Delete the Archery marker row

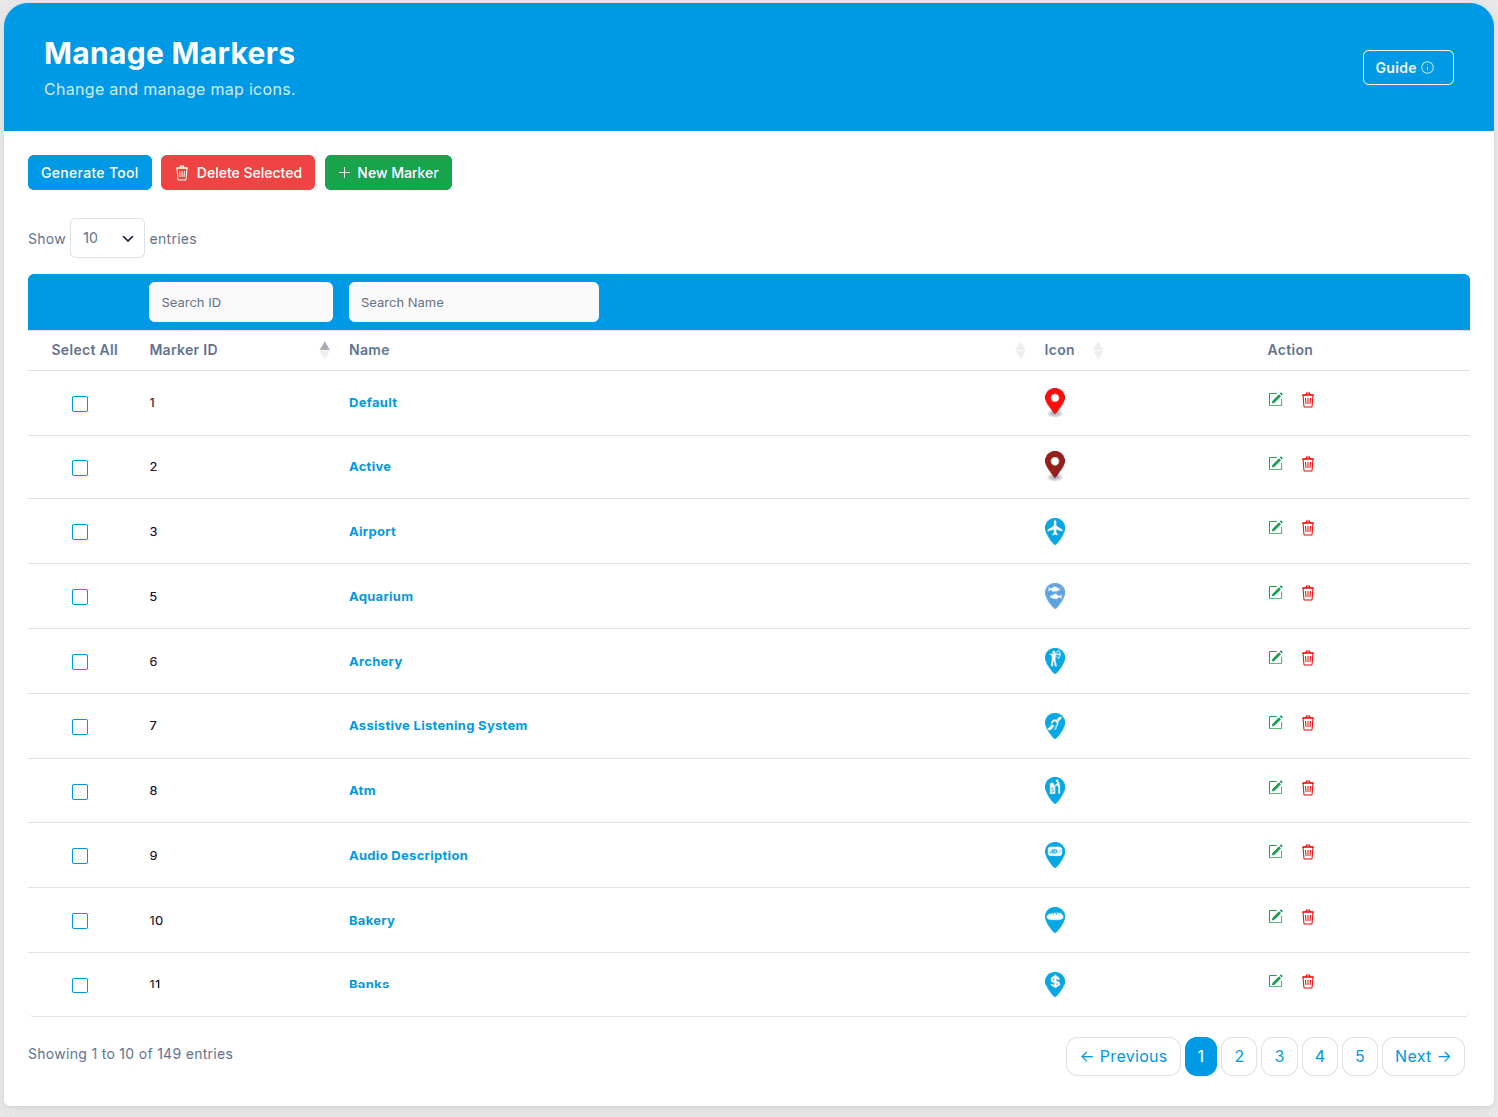[x=1308, y=658]
